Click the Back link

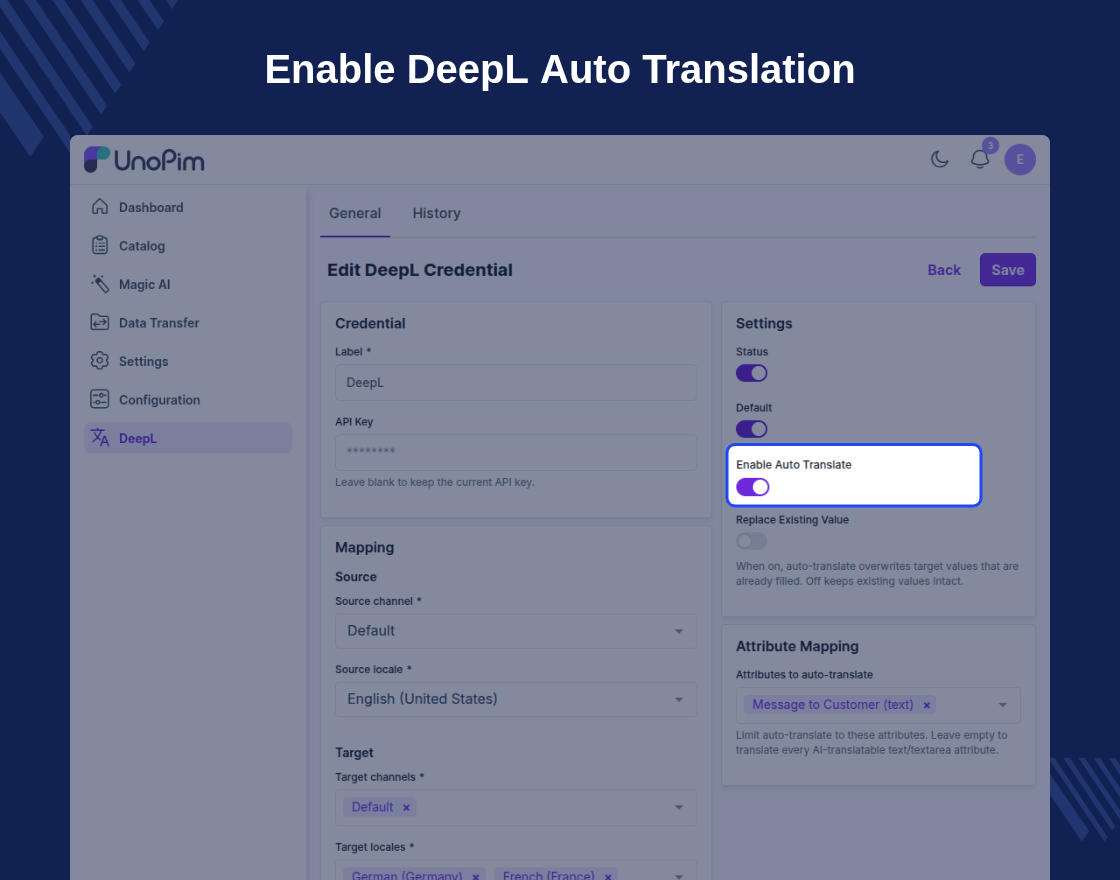944,270
